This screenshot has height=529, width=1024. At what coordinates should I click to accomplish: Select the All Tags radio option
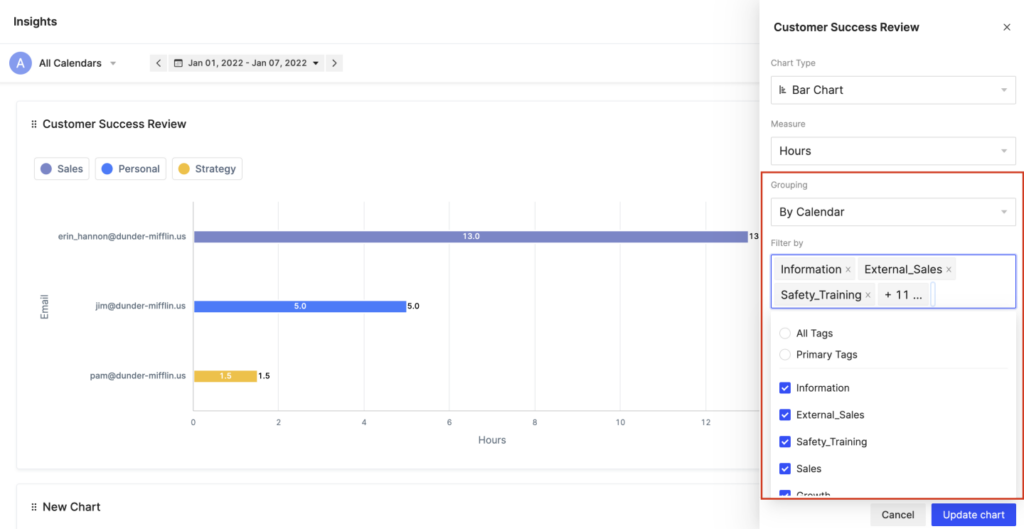pyautogui.click(x=785, y=333)
